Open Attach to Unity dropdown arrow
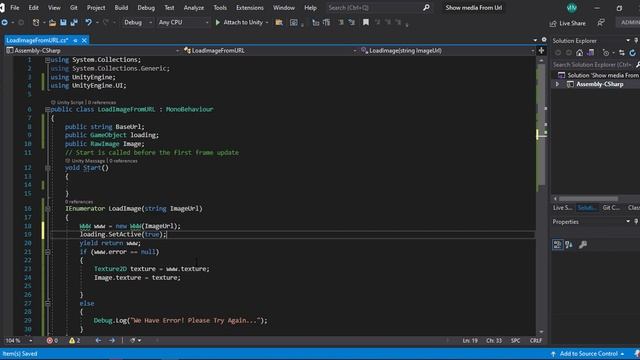This screenshot has width=640, height=360. (267, 22)
